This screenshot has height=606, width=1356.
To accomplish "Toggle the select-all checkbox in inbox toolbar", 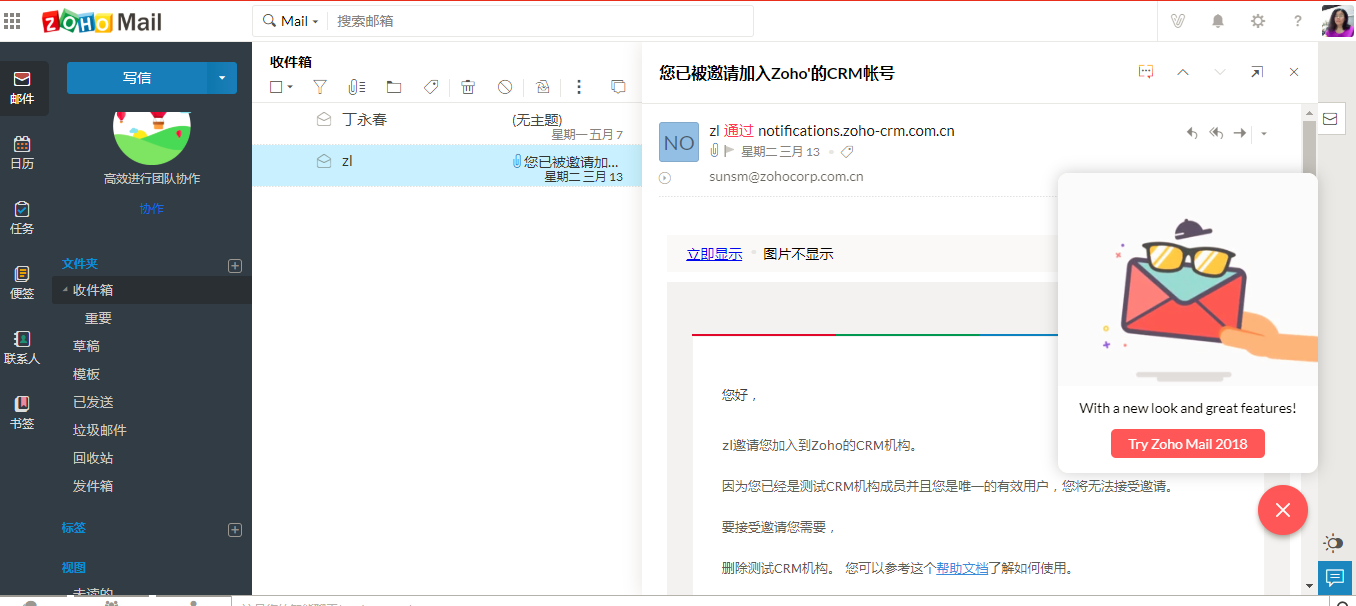I will (x=277, y=87).
